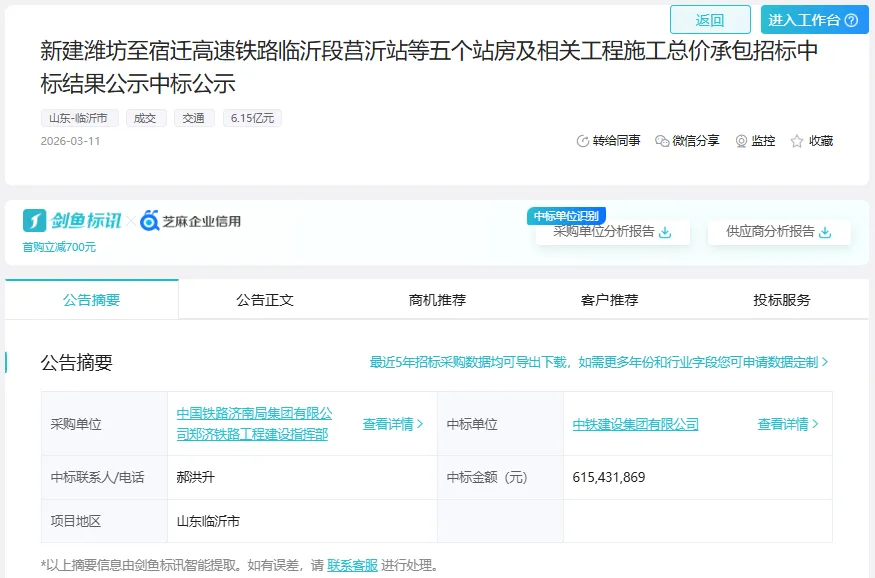Click the forward-to-colleague icon (转给同事)
Viewport: 875px width, 578px height.
tap(583, 141)
